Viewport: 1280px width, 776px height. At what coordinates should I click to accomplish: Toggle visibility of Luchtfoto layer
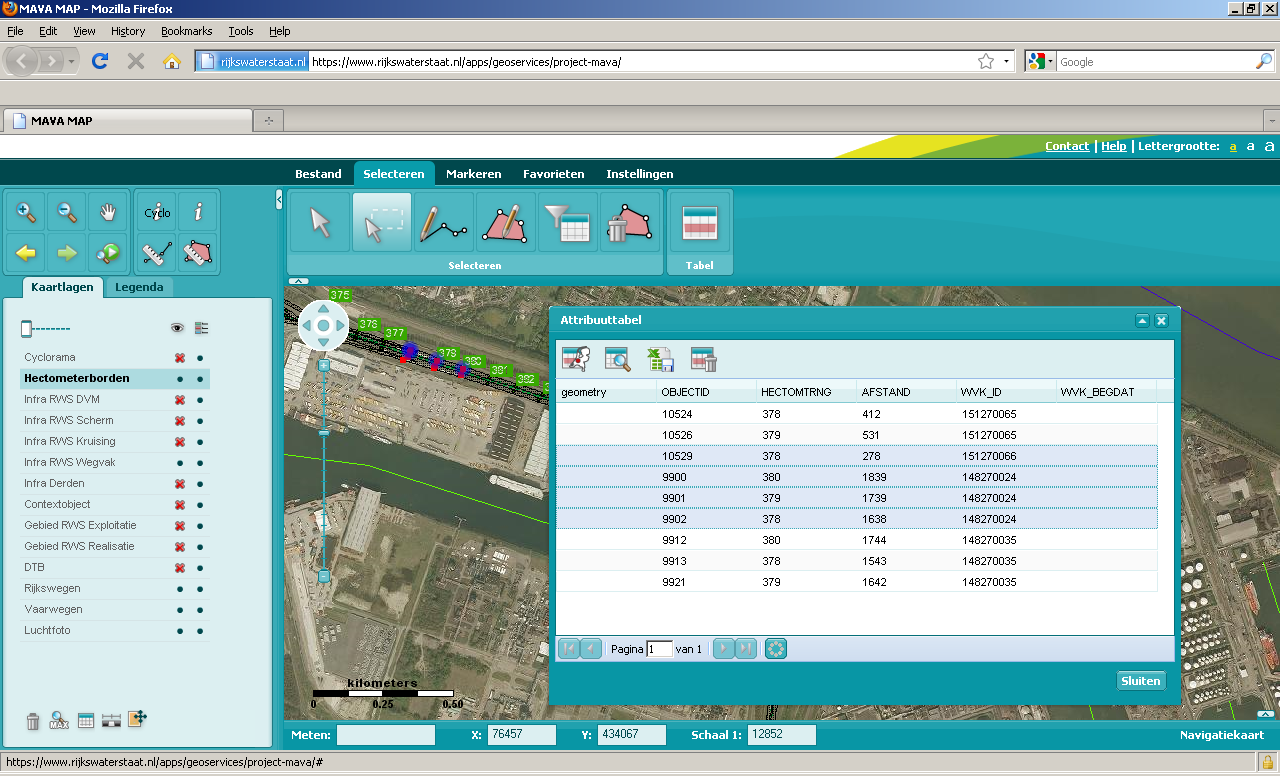[180, 631]
